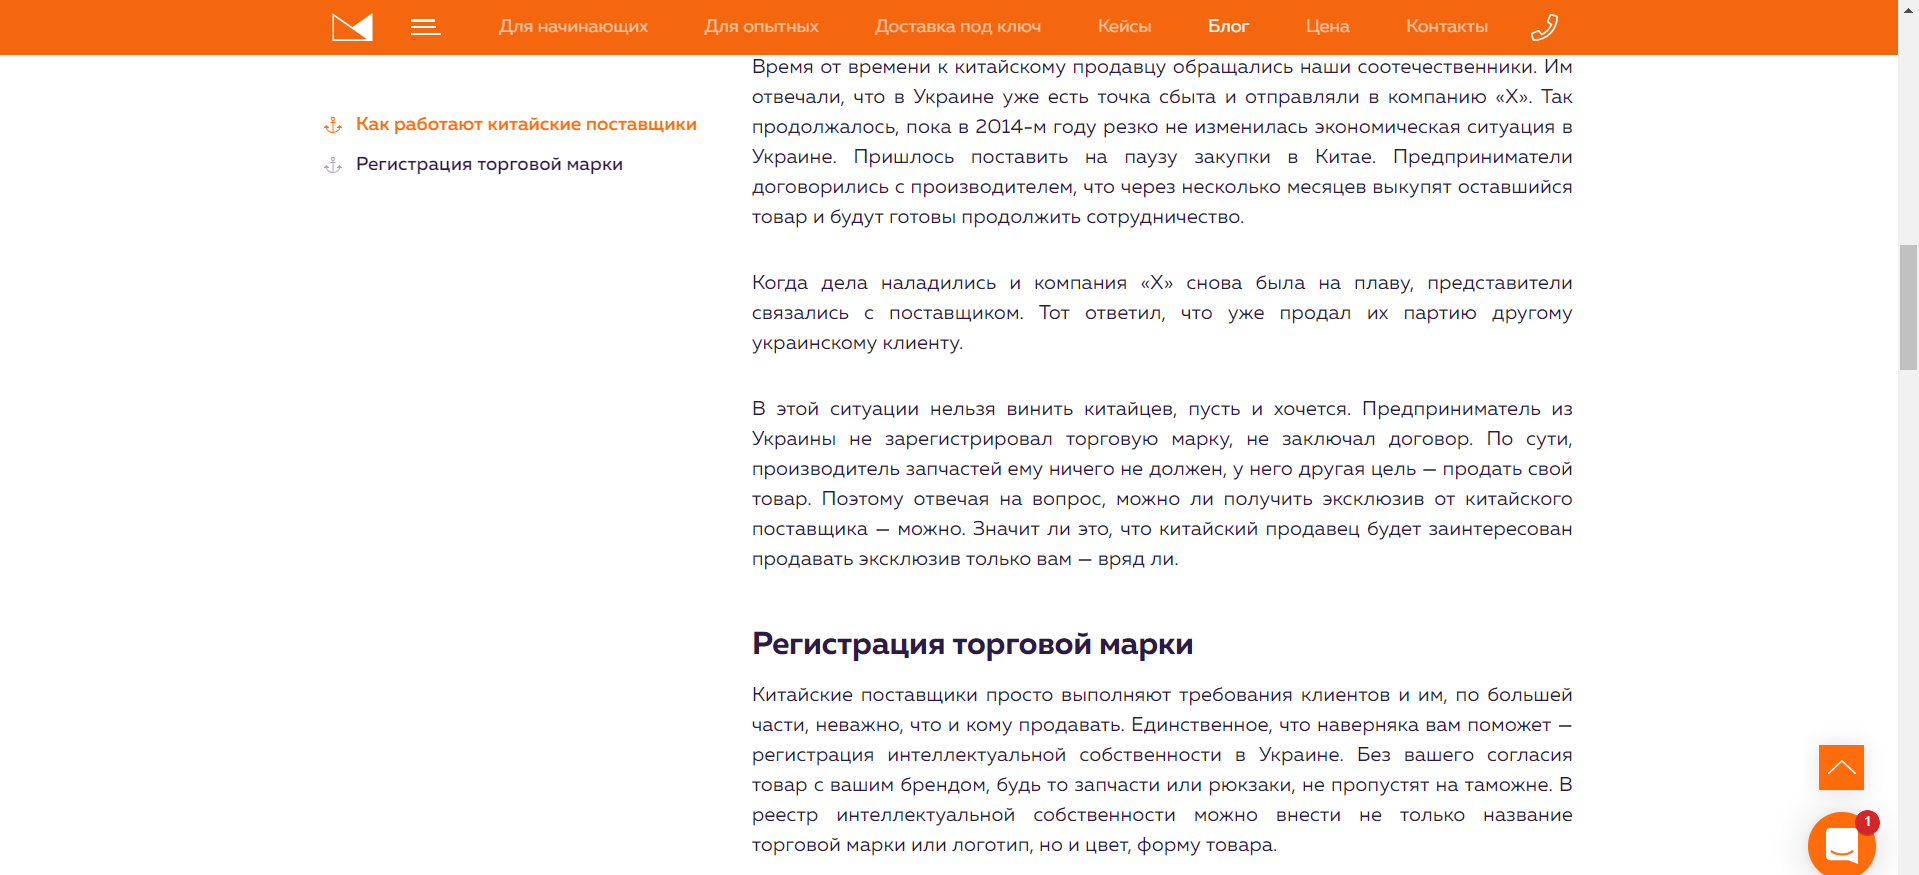This screenshot has height=875, width=1919.
Task: Select the Блог navigation item
Action: click(1228, 27)
